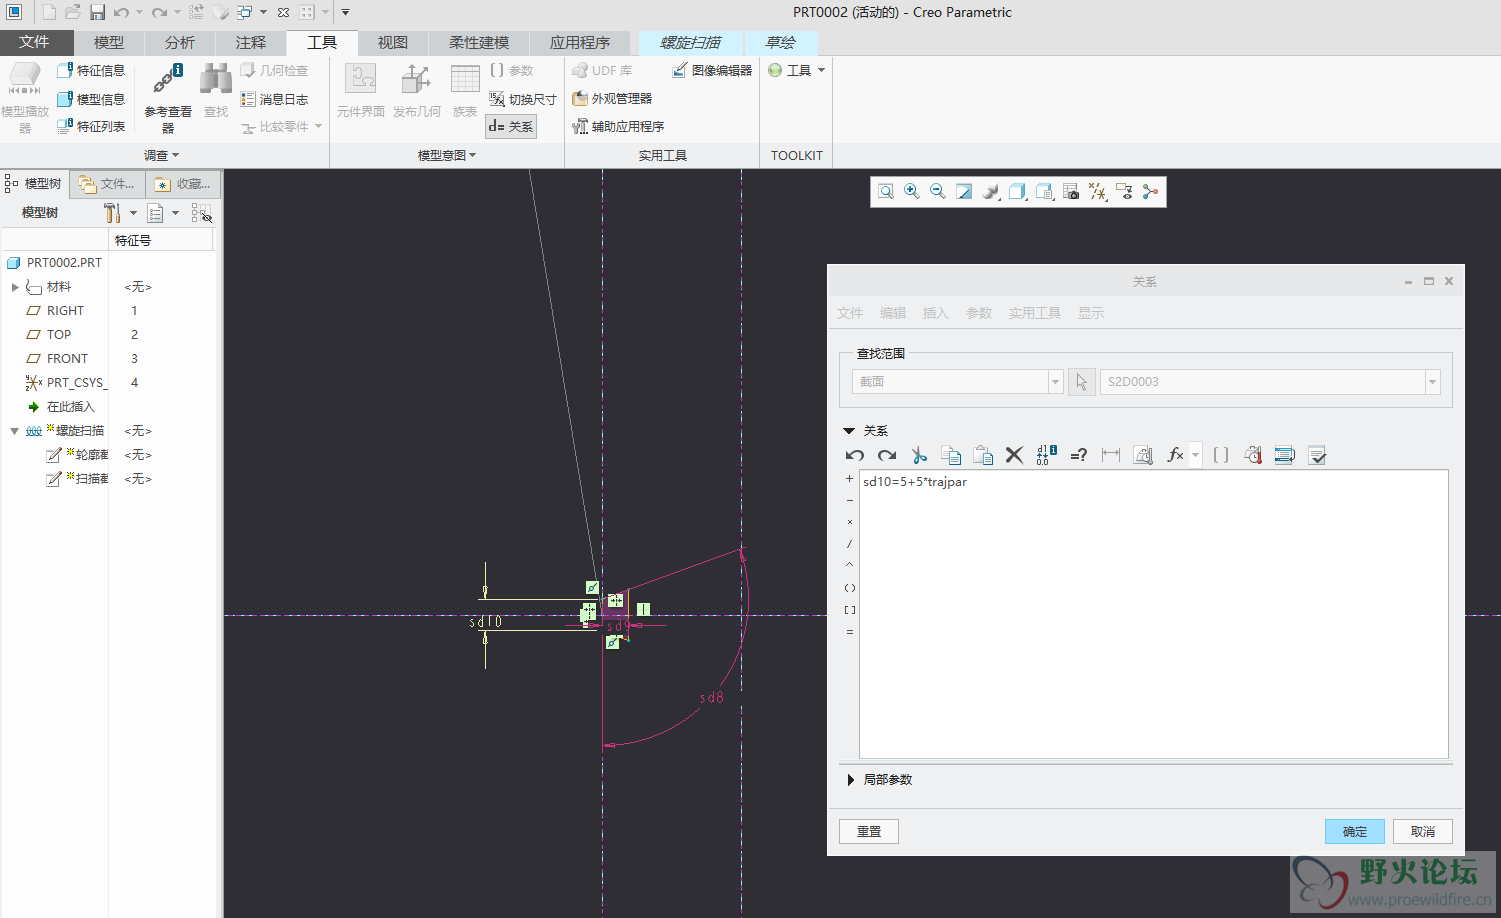Image resolution: width=1501 pixels, height=918 pixels.
Task: Click the Save icon in quick access toolbar
Action: click(97, 12)
